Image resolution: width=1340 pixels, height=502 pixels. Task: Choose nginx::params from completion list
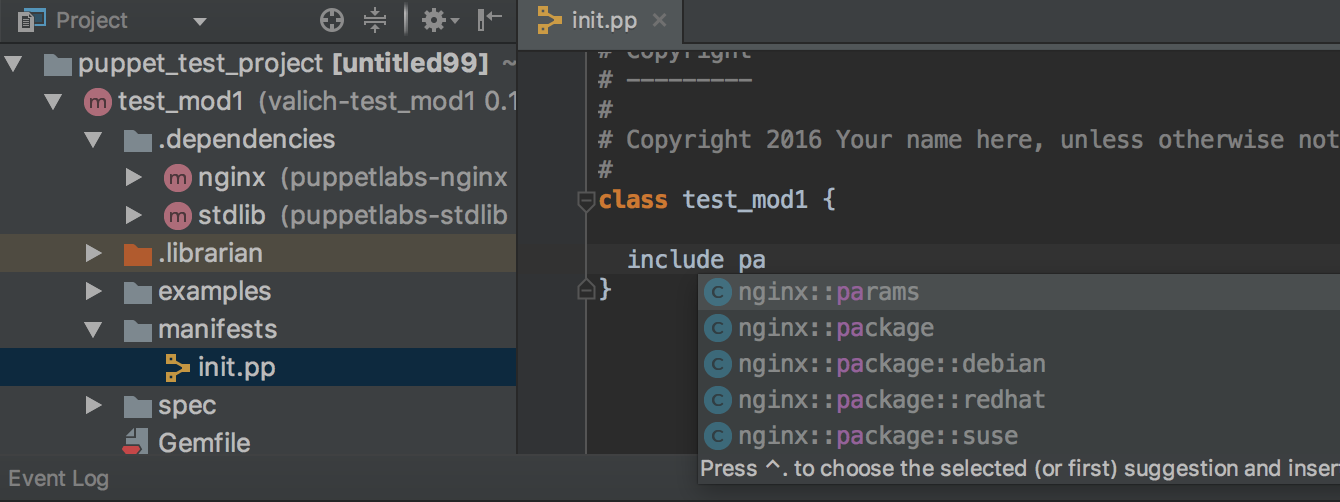pyautogui.click(x=828, y=292)
